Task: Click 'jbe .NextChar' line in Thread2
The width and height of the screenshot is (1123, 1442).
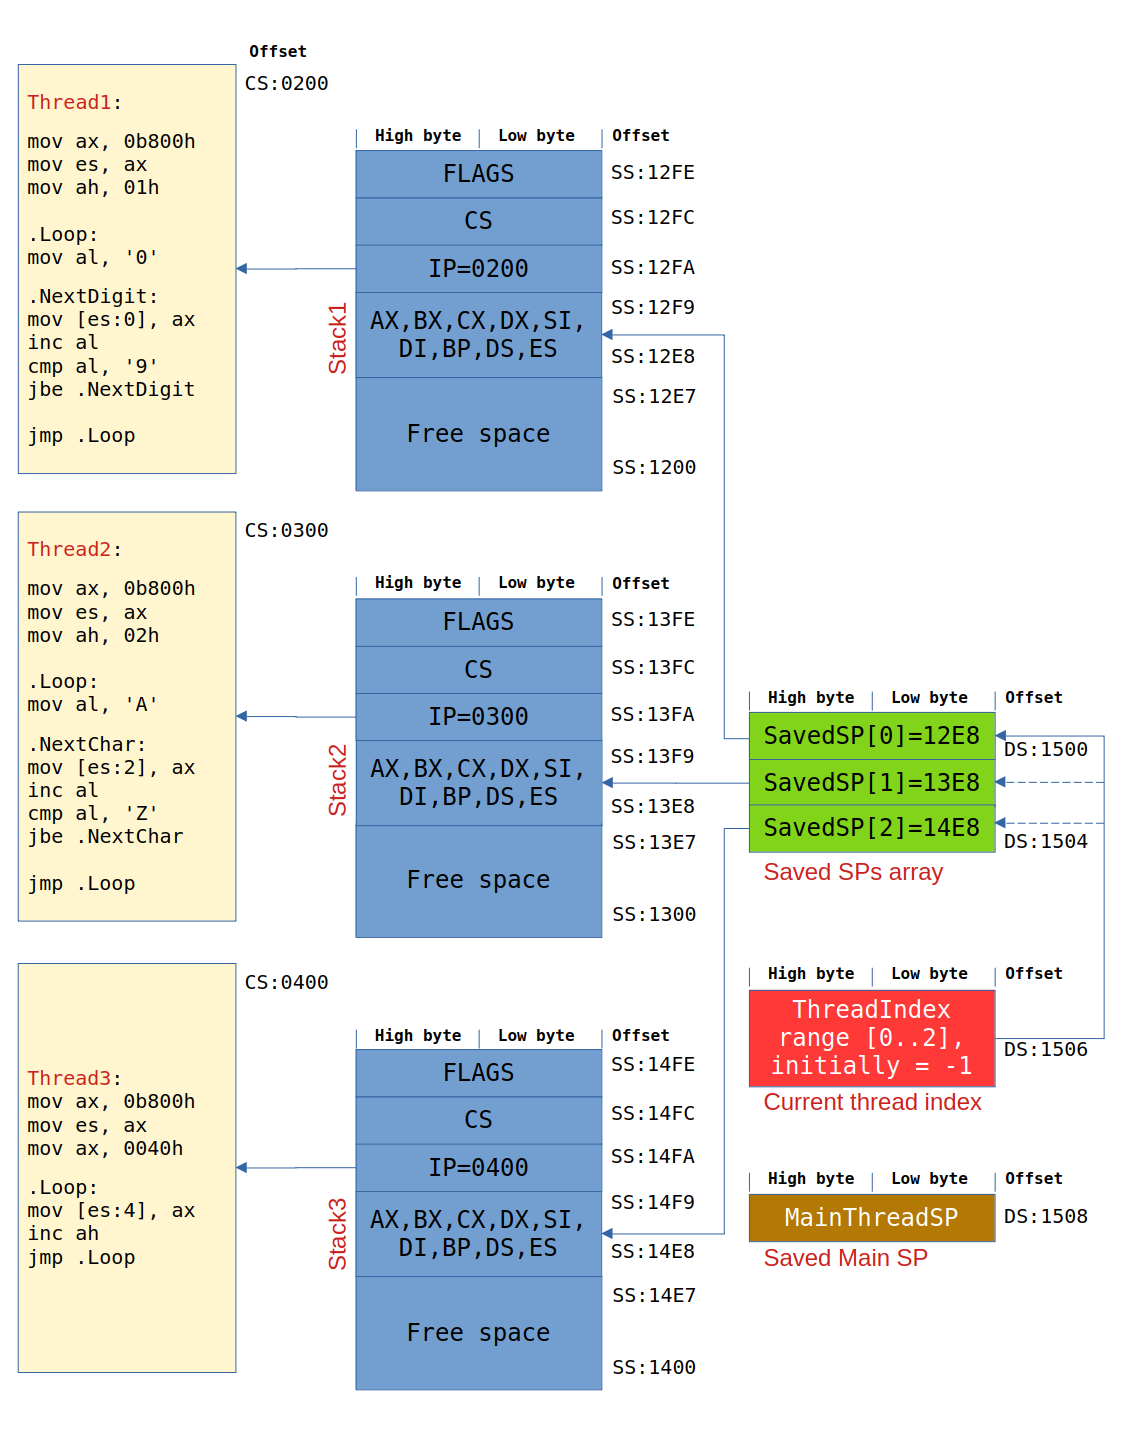Action: click(105, 837)
